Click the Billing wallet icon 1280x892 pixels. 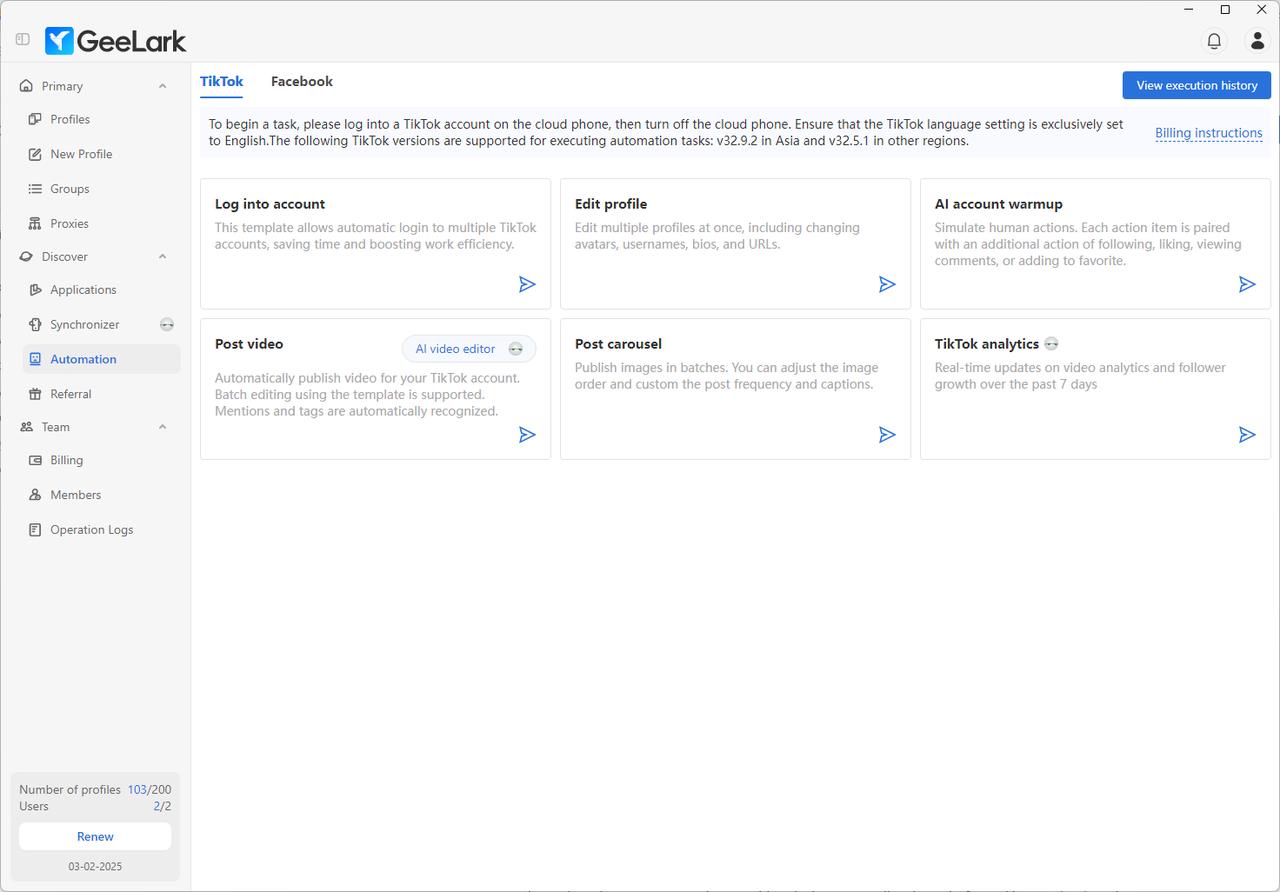click(35, 460)
